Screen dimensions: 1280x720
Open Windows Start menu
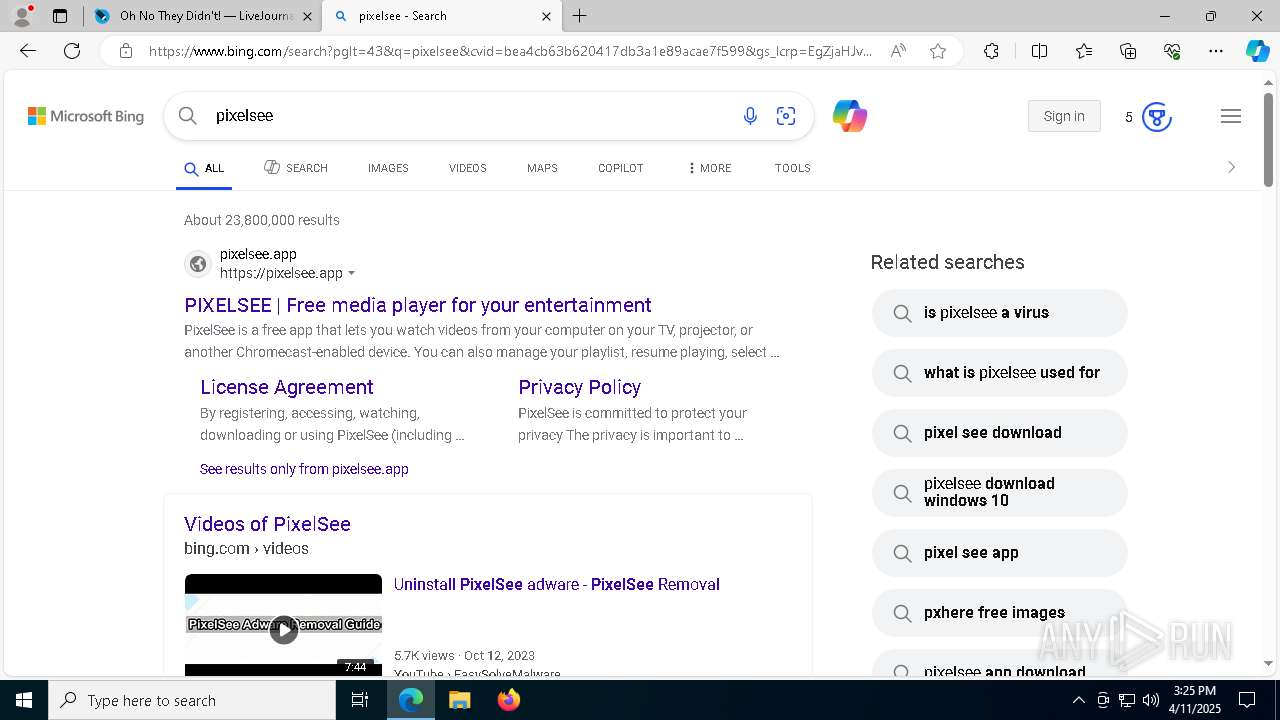23,700
